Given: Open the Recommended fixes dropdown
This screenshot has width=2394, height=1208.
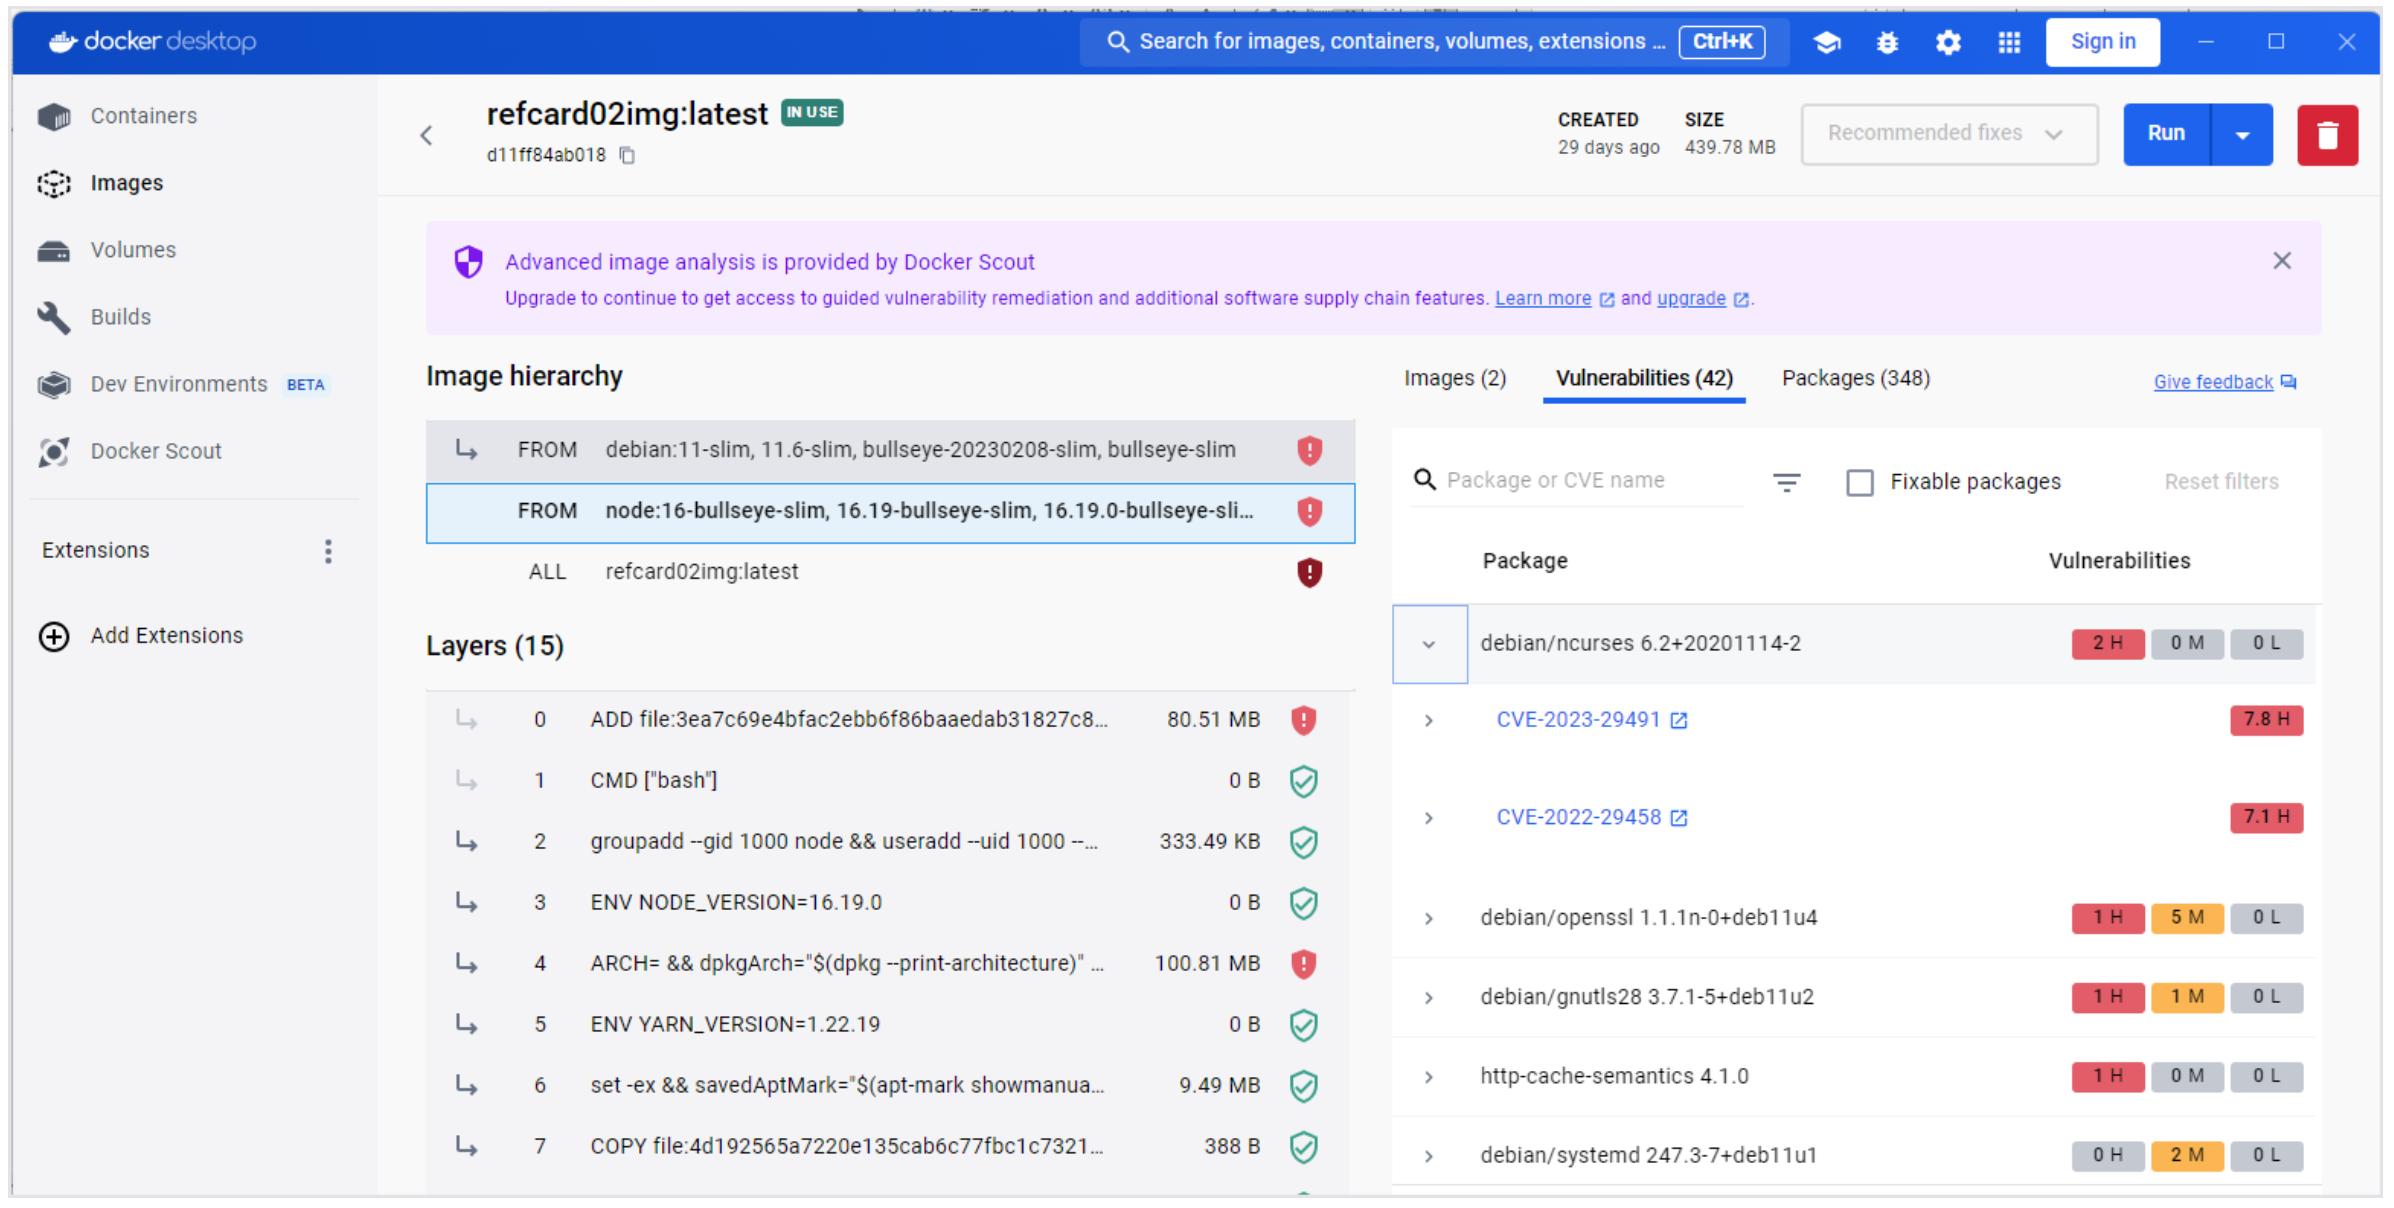Looking at the screenshot, I should point(1949,134).
